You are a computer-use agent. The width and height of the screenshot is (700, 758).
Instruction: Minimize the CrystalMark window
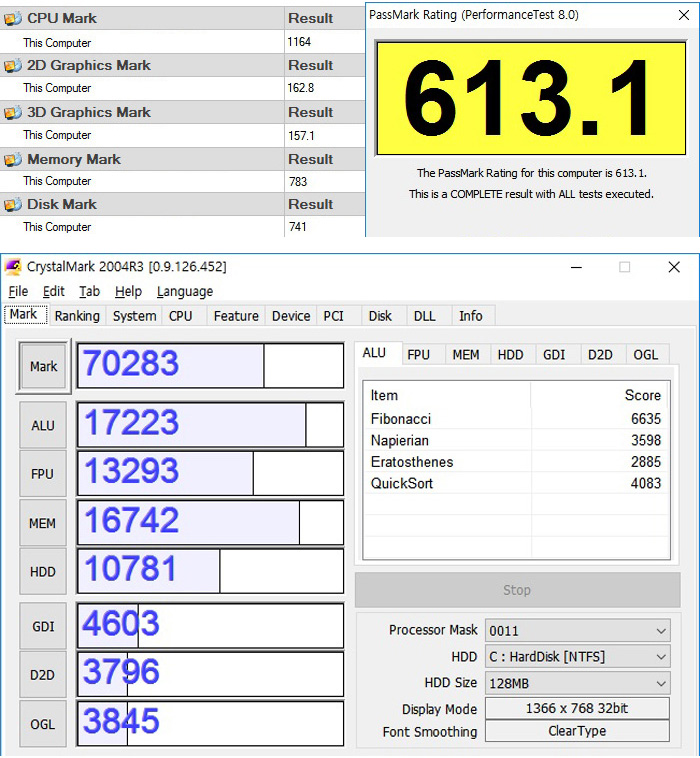tap(576, 267)
